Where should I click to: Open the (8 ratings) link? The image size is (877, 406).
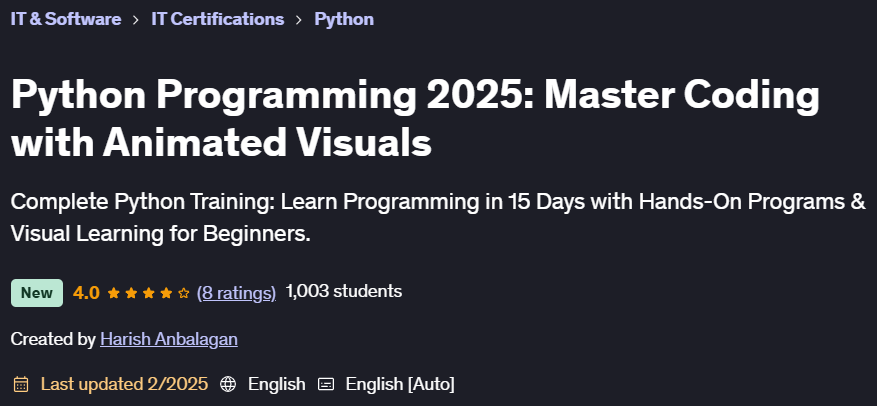pyautogui.click(x=237, y=292)
